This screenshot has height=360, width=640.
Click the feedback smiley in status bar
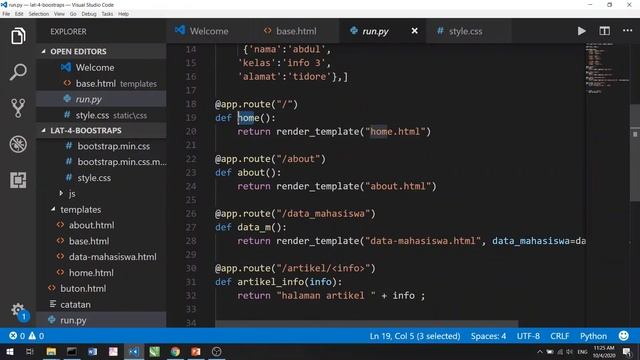coord(623,336)
